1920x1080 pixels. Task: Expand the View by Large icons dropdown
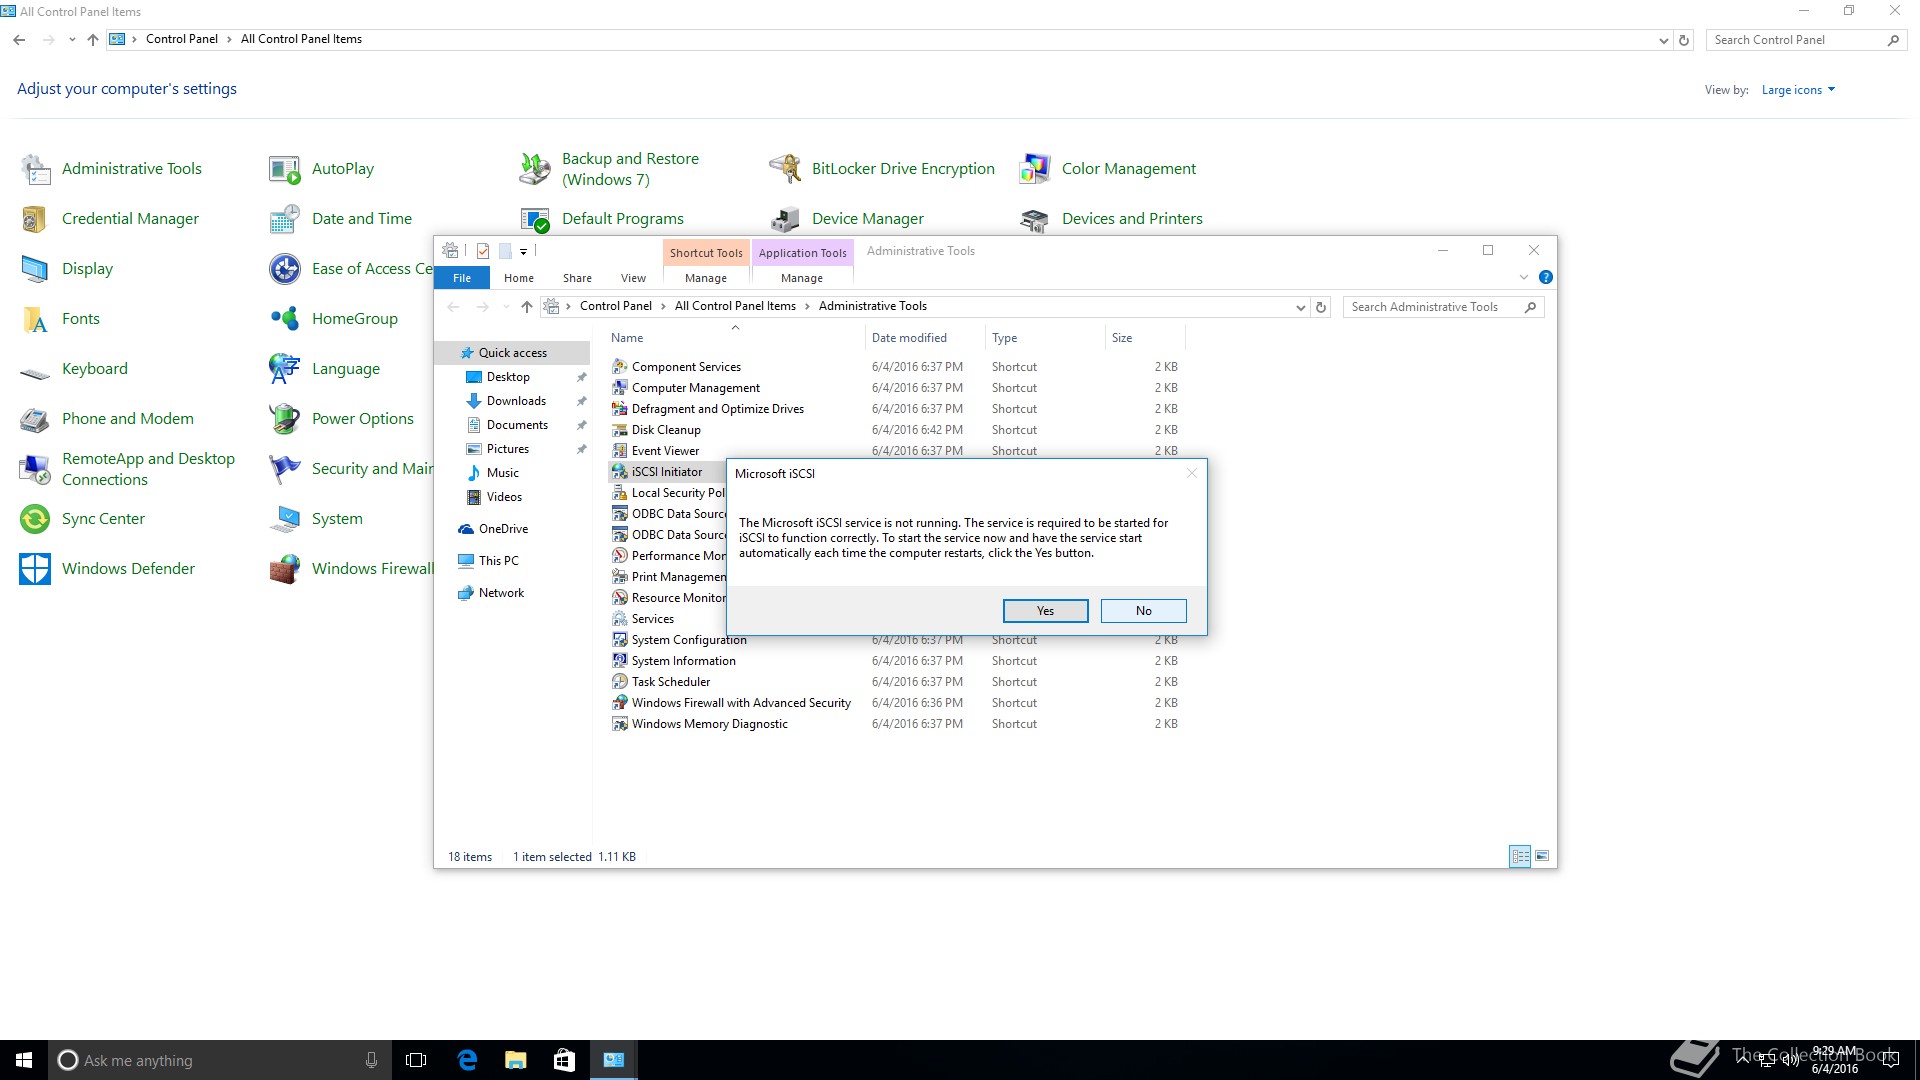[x=1798, y=90]
